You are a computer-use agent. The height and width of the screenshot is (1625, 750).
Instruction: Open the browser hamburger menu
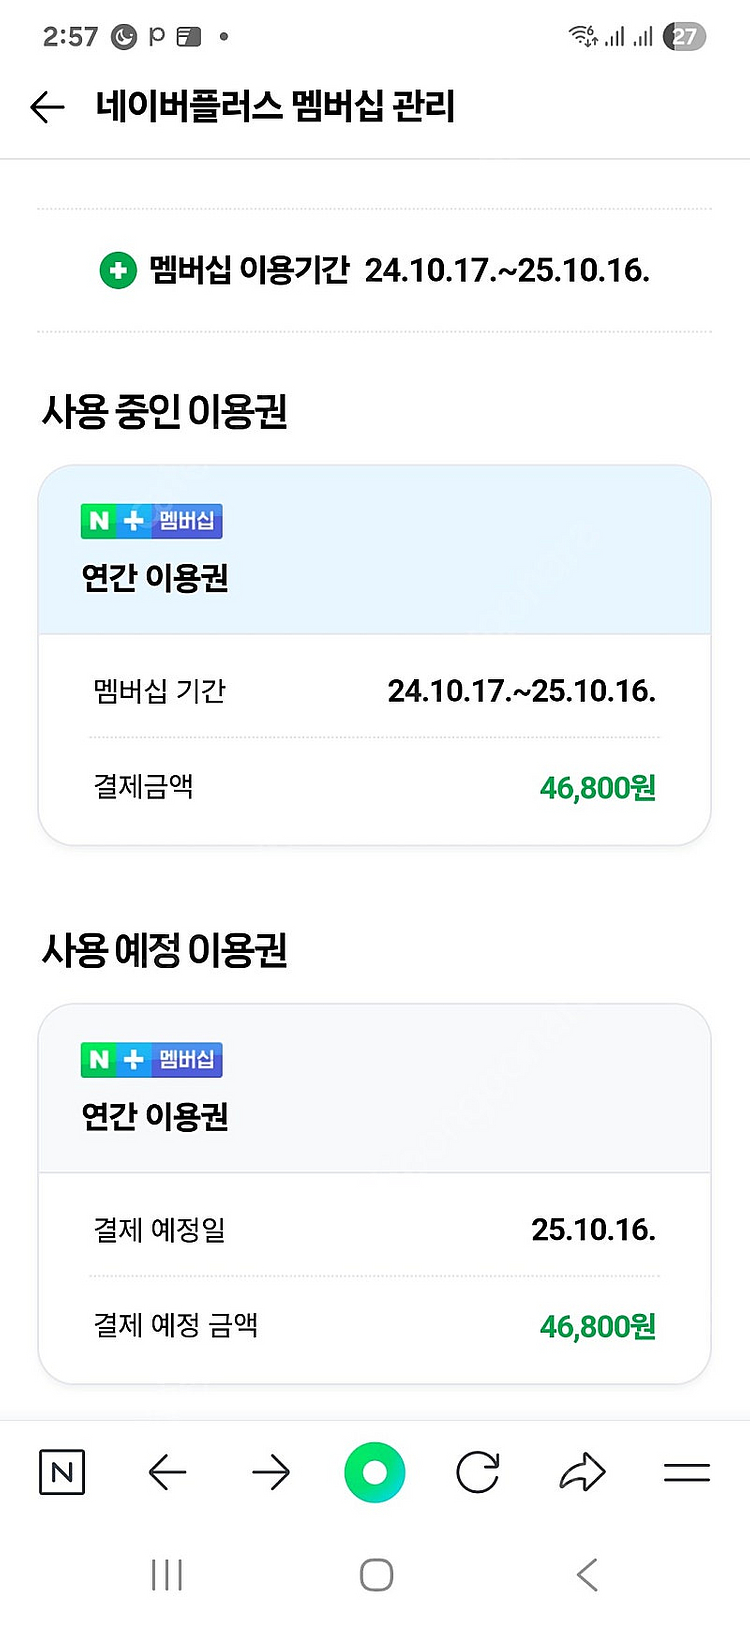pos(687,1472)
